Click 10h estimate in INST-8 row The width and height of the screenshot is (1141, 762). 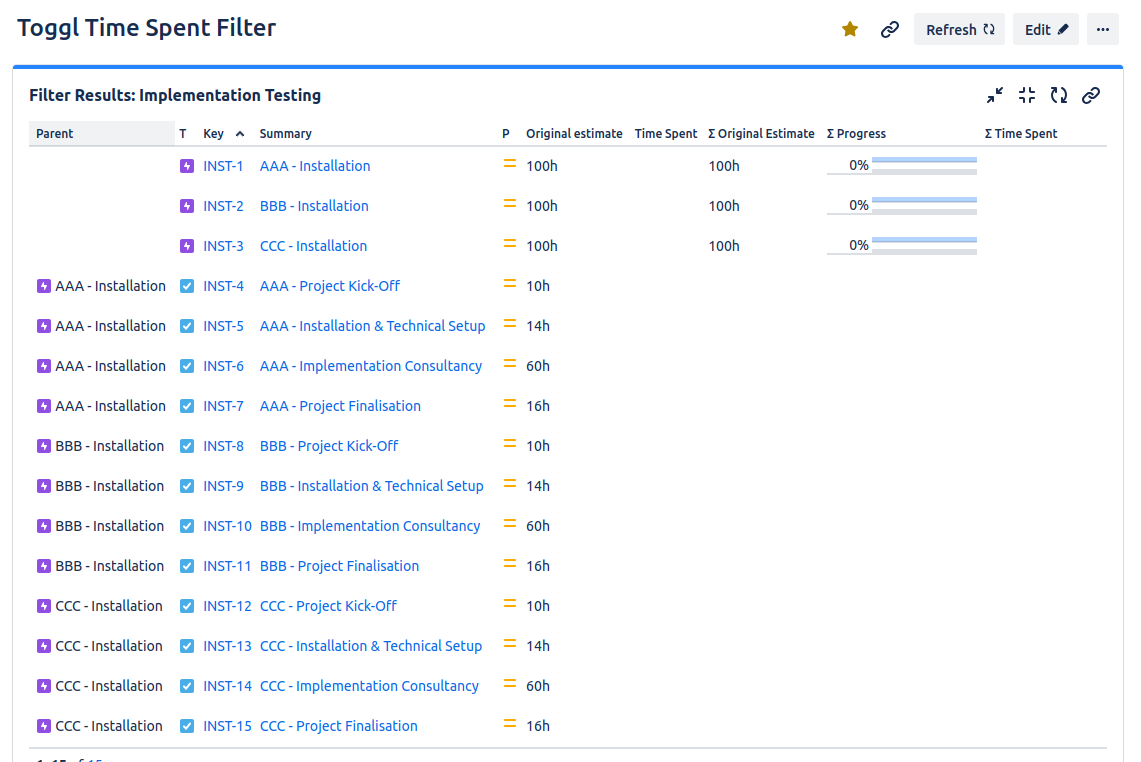click(x=538, y=446)
